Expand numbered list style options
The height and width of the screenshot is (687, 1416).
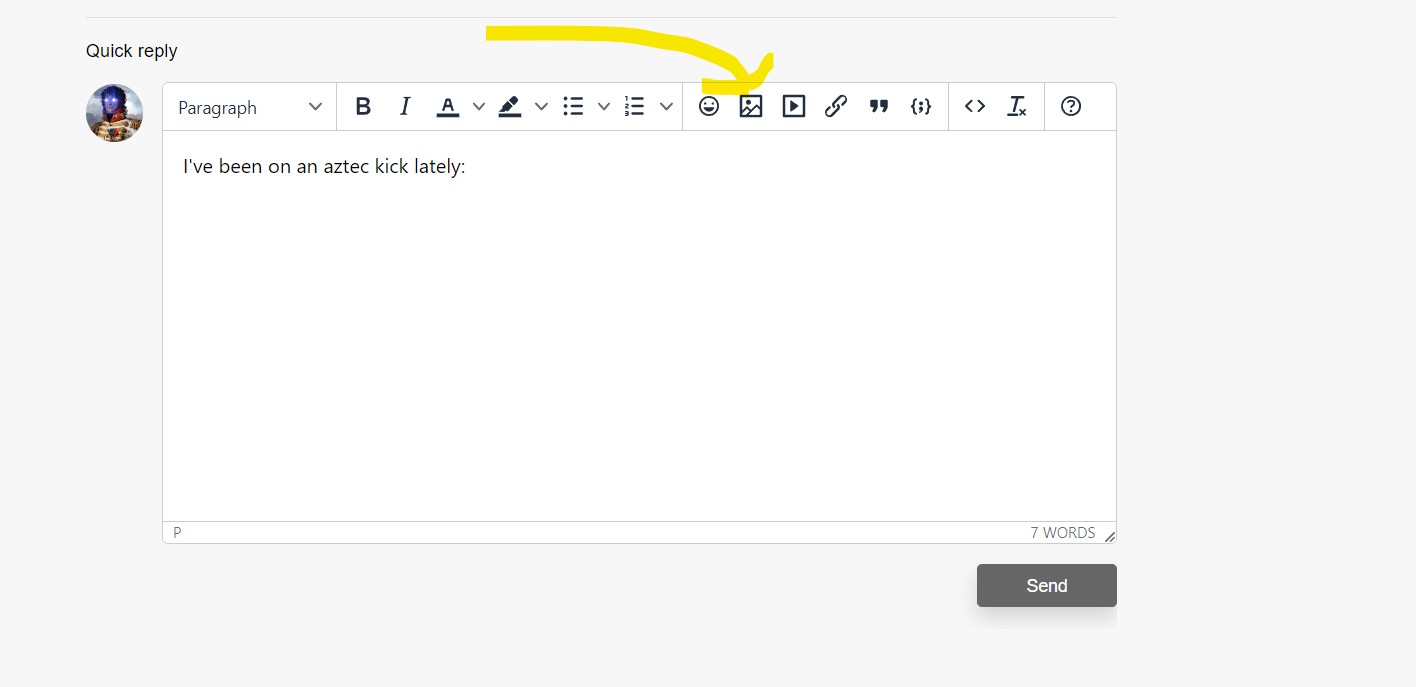[666, 107]
